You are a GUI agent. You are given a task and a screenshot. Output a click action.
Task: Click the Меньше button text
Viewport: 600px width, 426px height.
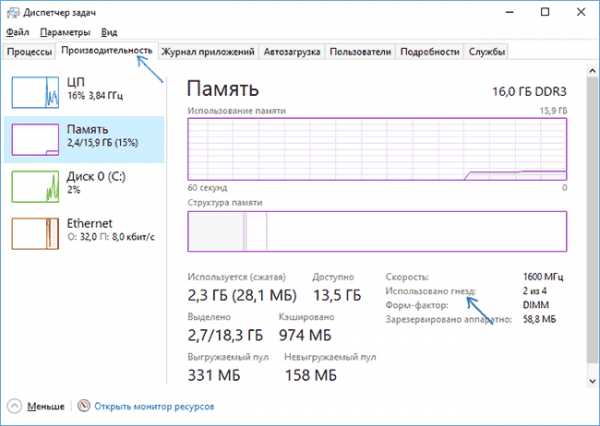pos(46,406)
